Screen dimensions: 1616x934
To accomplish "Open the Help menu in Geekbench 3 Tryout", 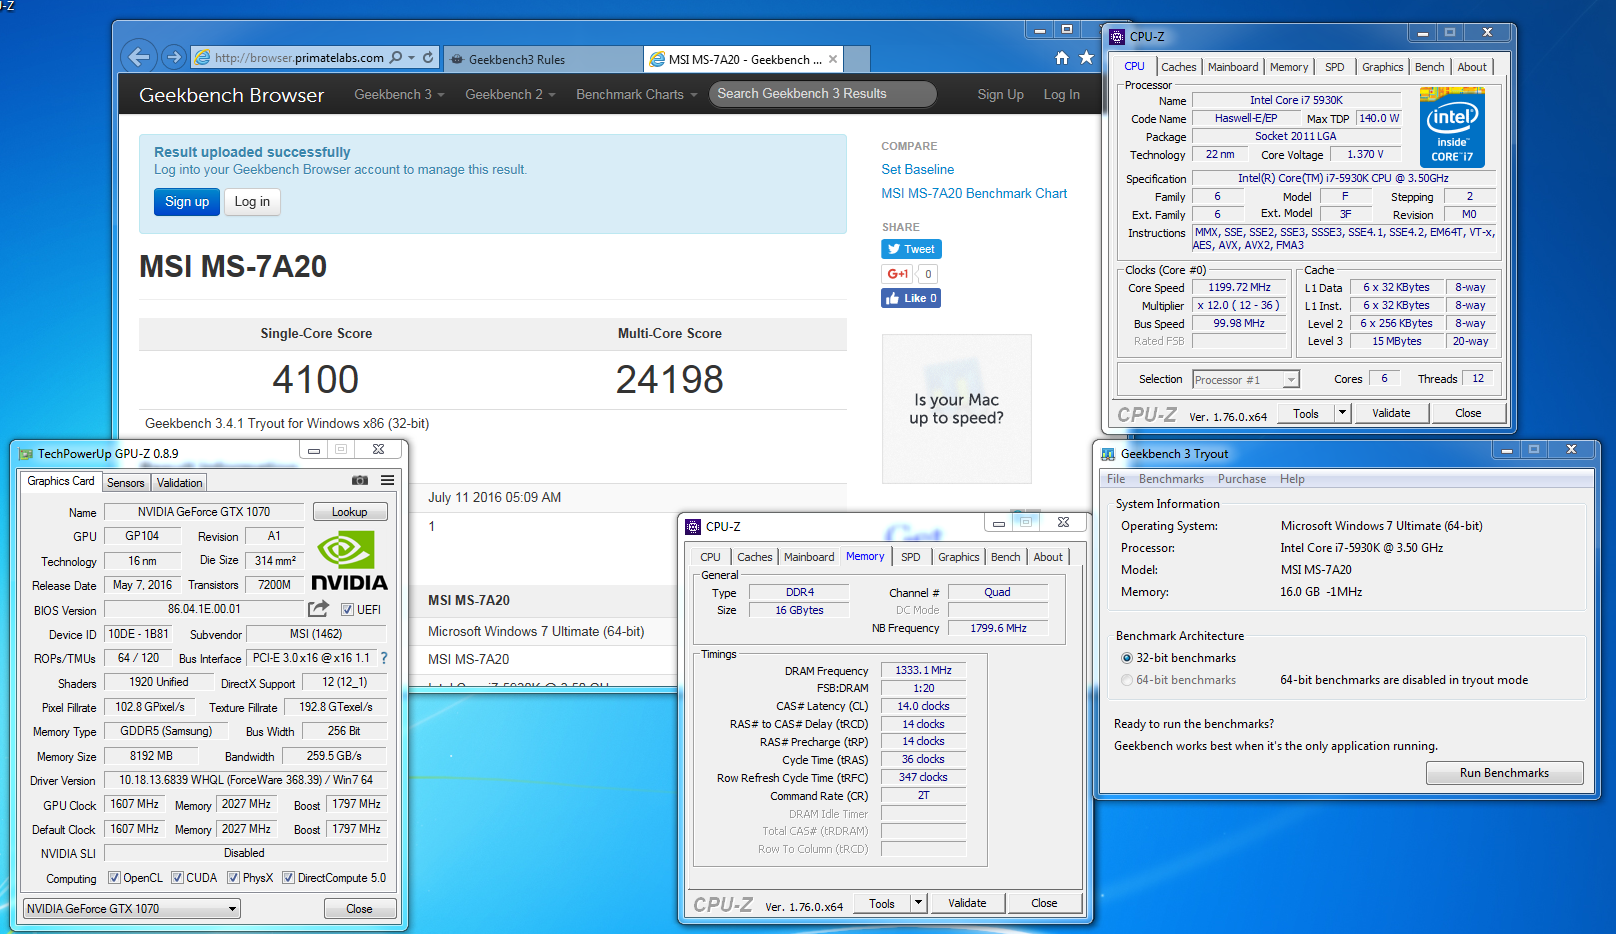I will (x=1292, y=479).
